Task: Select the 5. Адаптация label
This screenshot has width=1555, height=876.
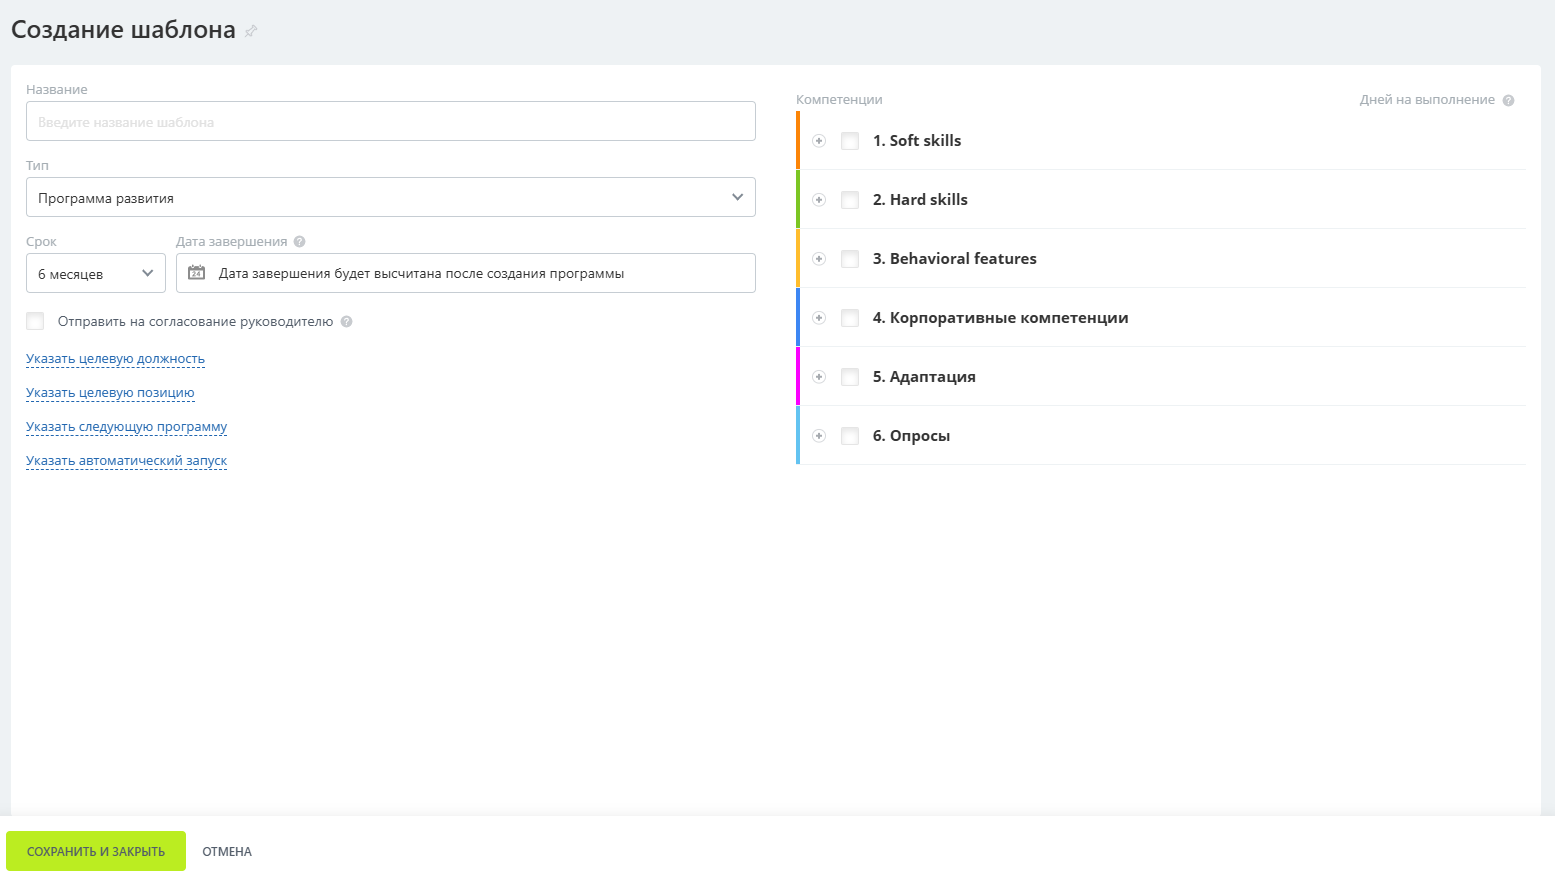Action: [924, 377]
